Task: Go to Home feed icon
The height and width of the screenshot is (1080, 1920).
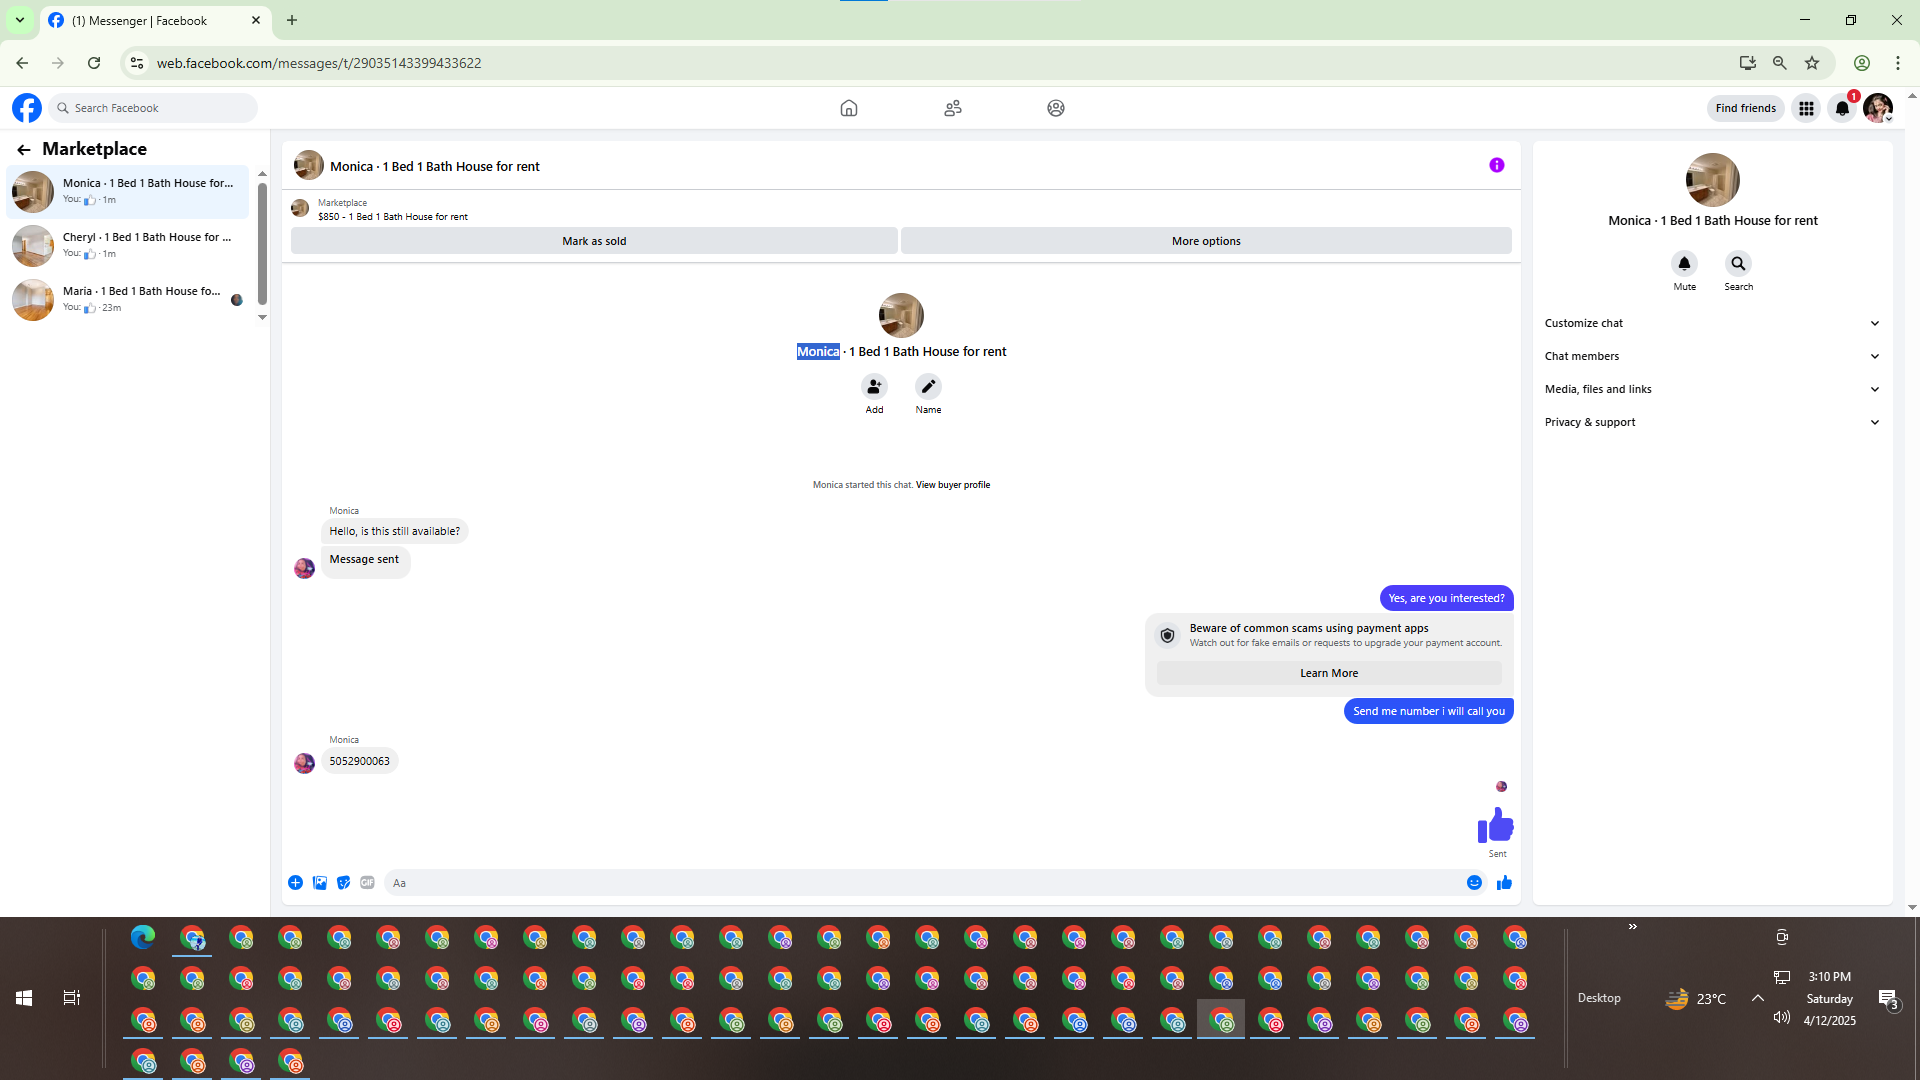Action: [849, 108]
